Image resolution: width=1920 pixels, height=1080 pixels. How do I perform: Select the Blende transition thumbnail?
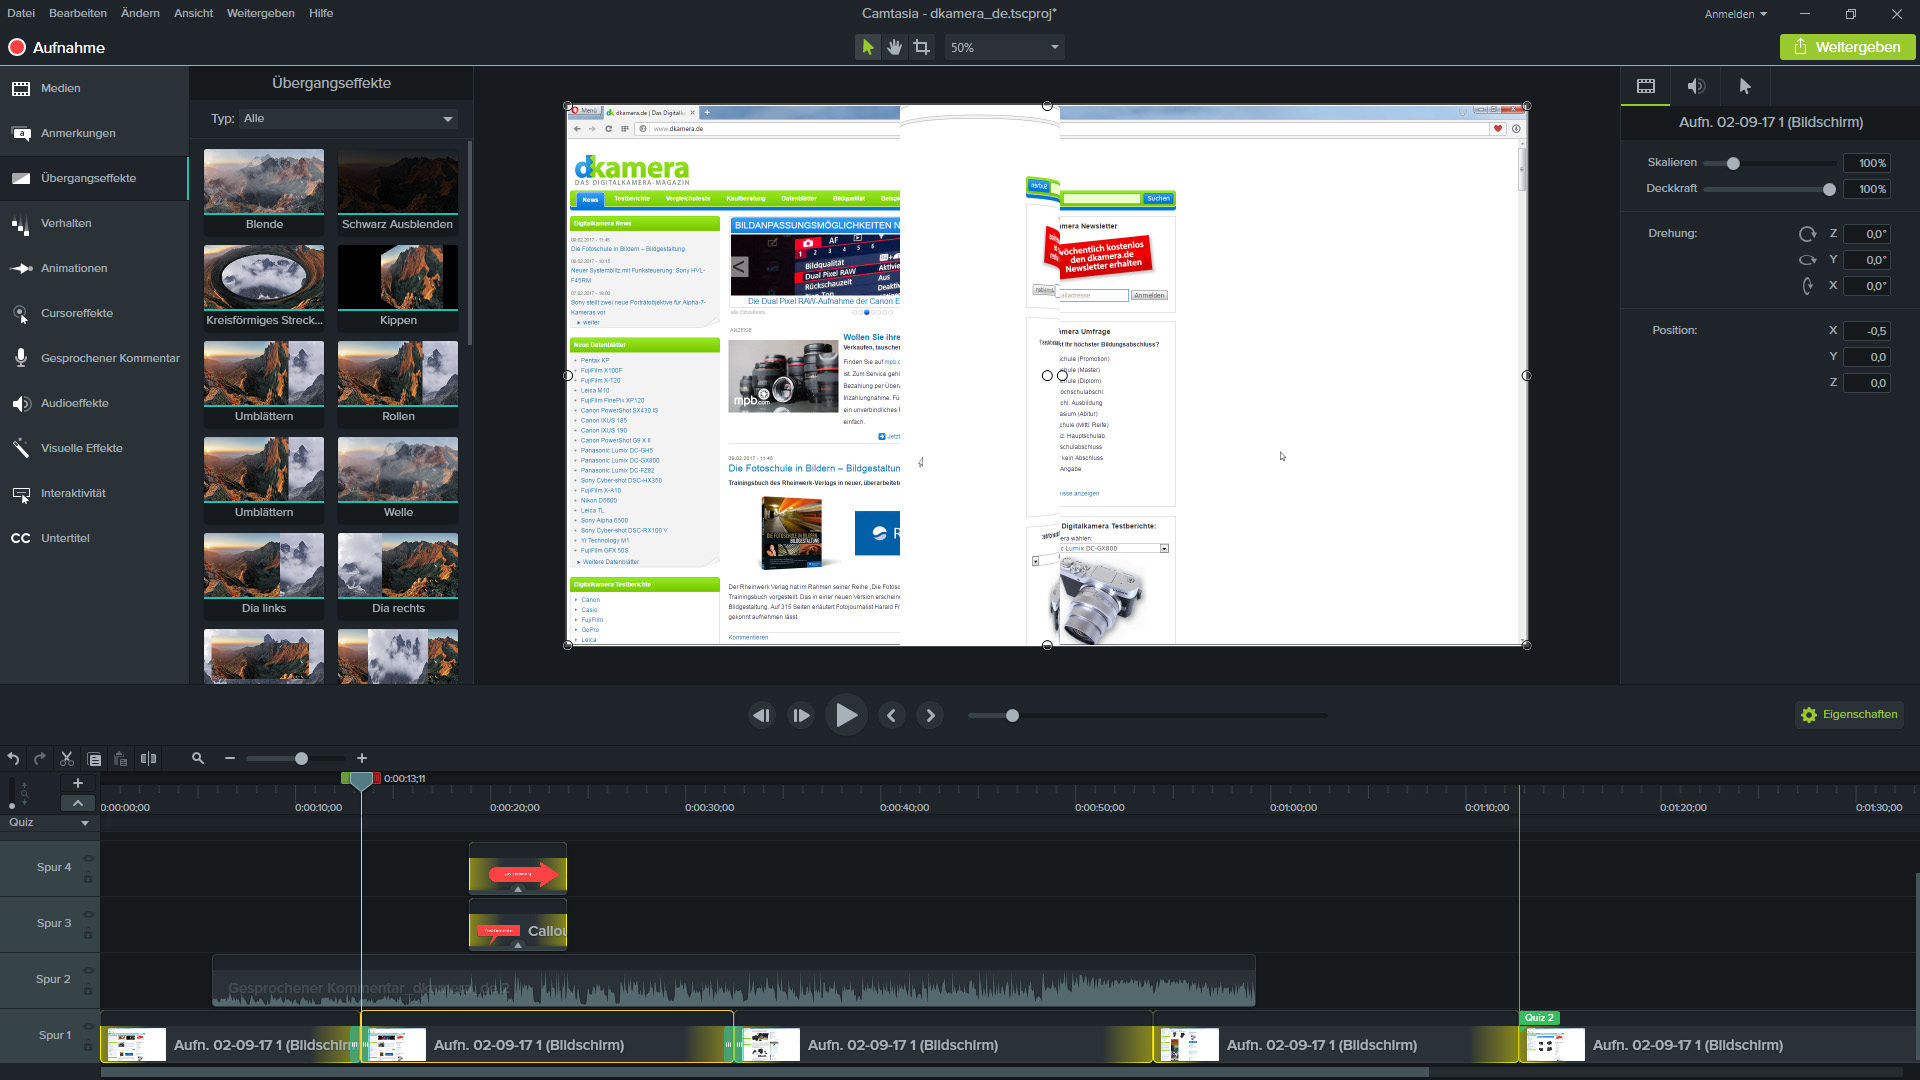click(263, 182)
